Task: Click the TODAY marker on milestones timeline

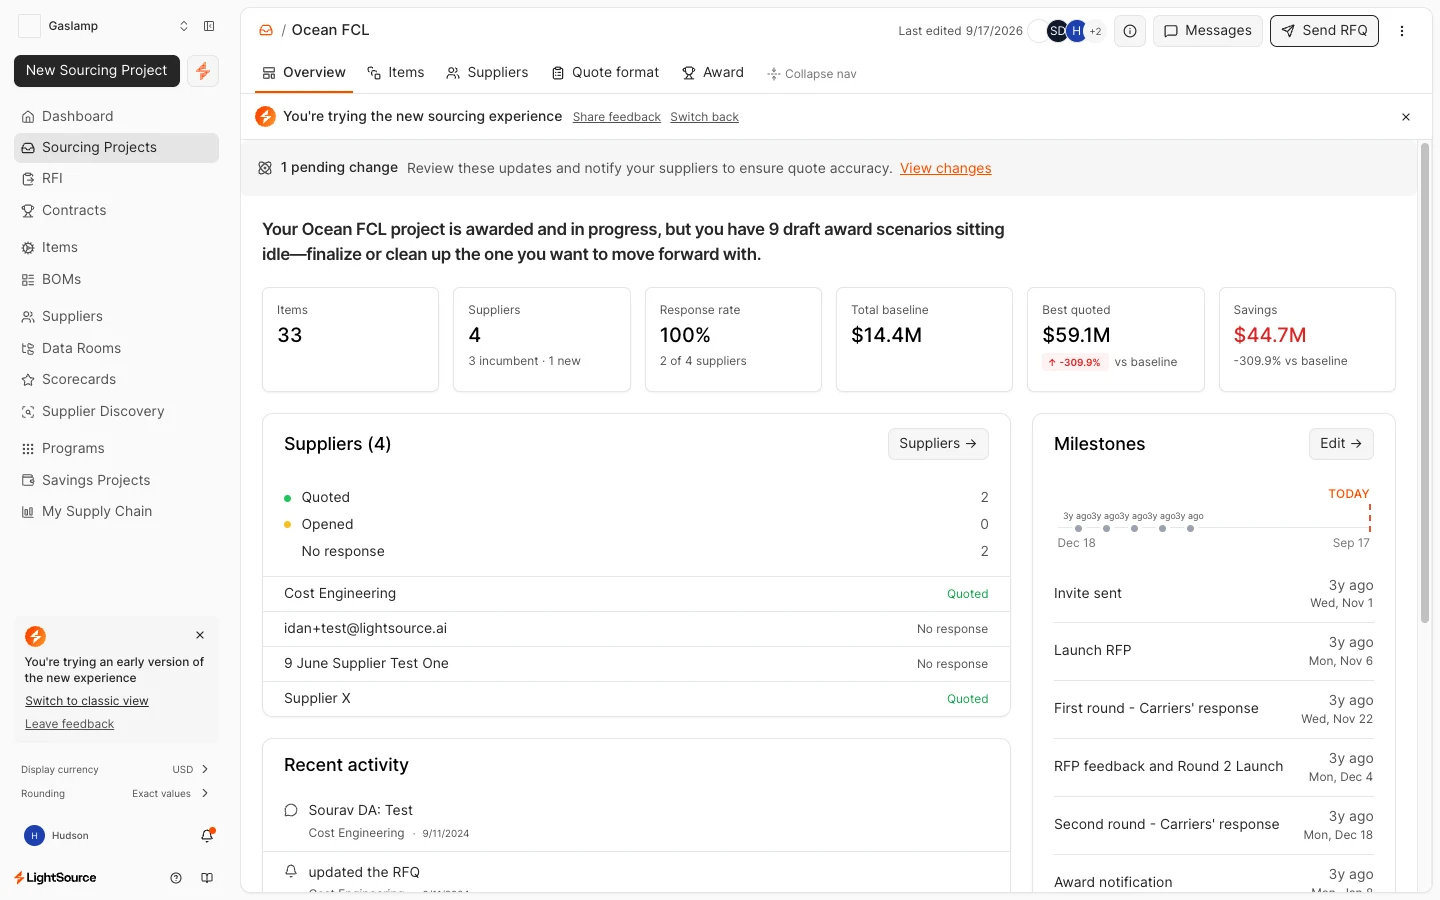Action: (x=1349, y=494)
